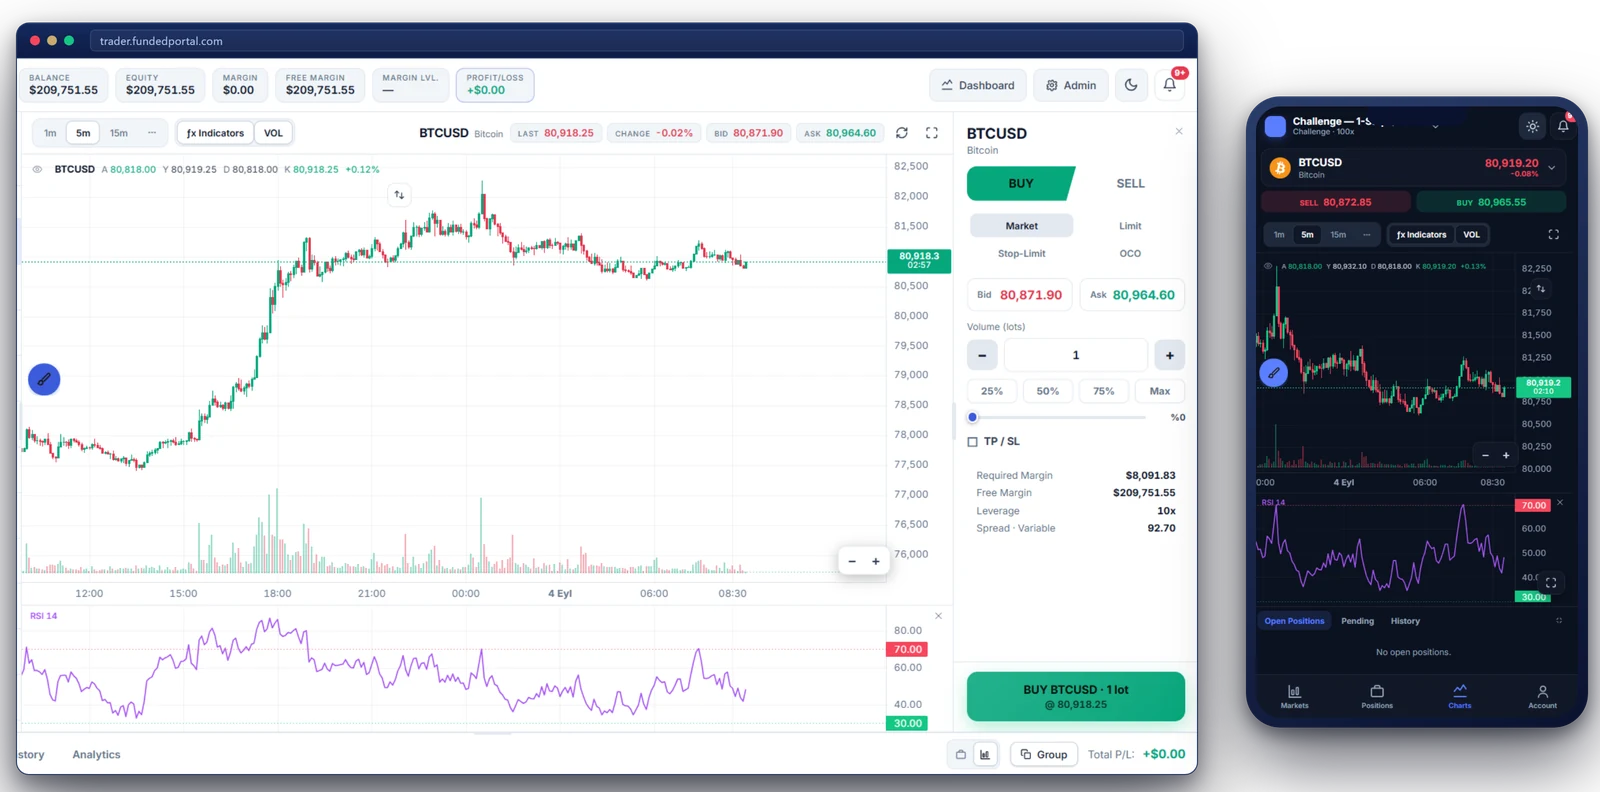Select the Limit order type
The width and height of the screenshot is (1600, 792).
(1130, 227)
